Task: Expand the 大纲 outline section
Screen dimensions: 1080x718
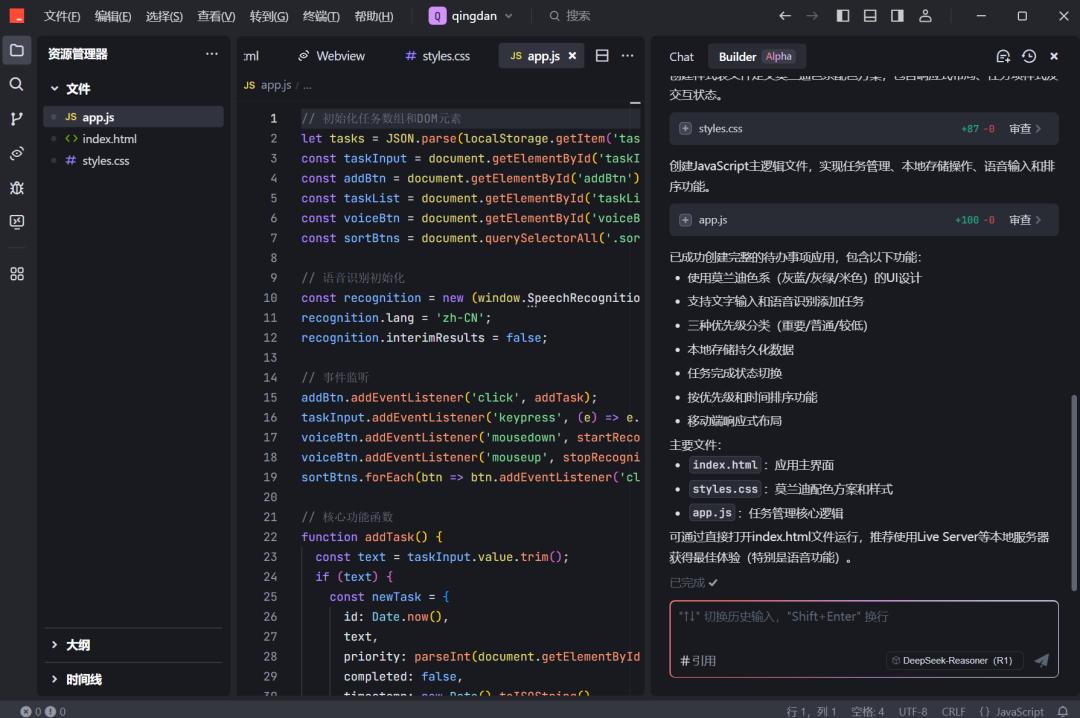Action: (x=78, y=645)
